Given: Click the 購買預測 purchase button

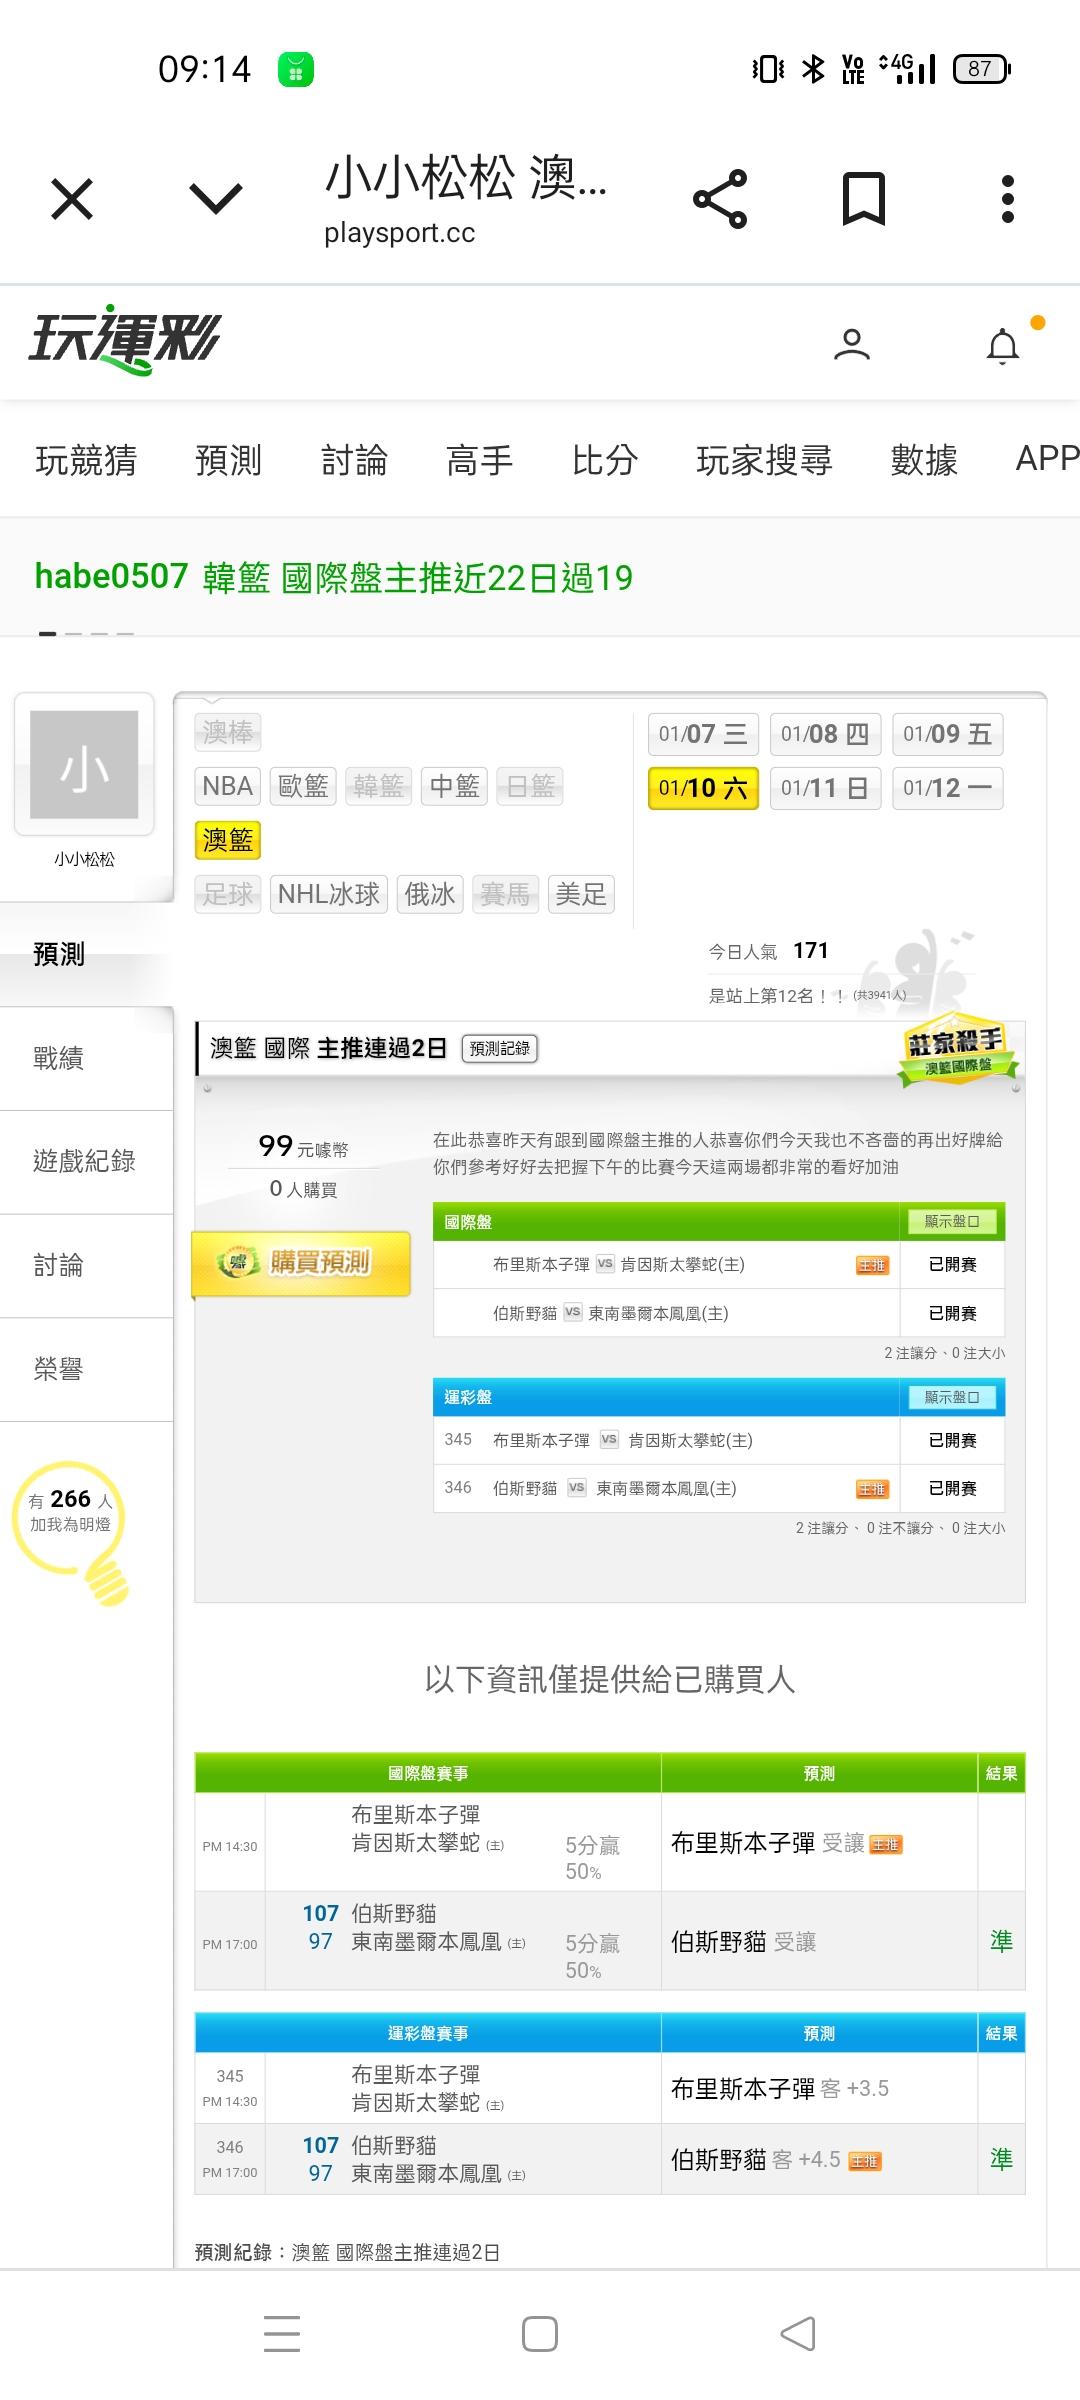Looking at the screenshot, I should (301, 1263).
